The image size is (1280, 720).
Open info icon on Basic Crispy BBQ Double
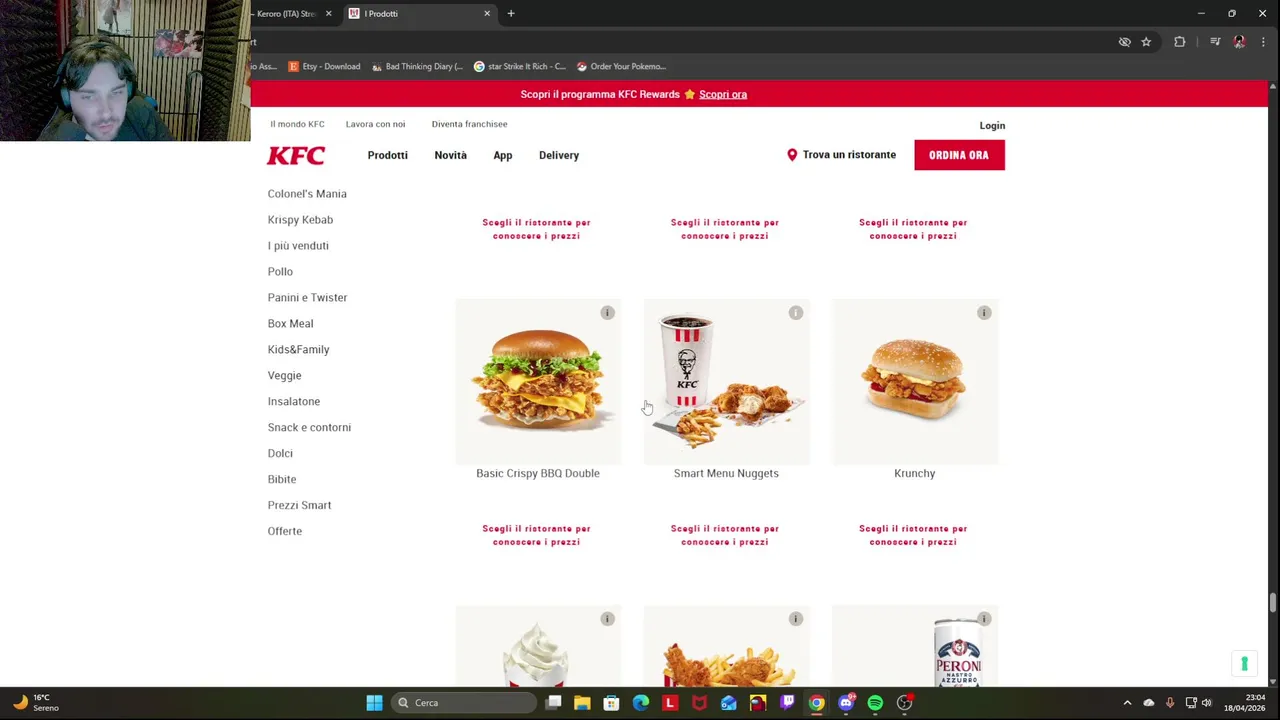click(x=607, y=313)
